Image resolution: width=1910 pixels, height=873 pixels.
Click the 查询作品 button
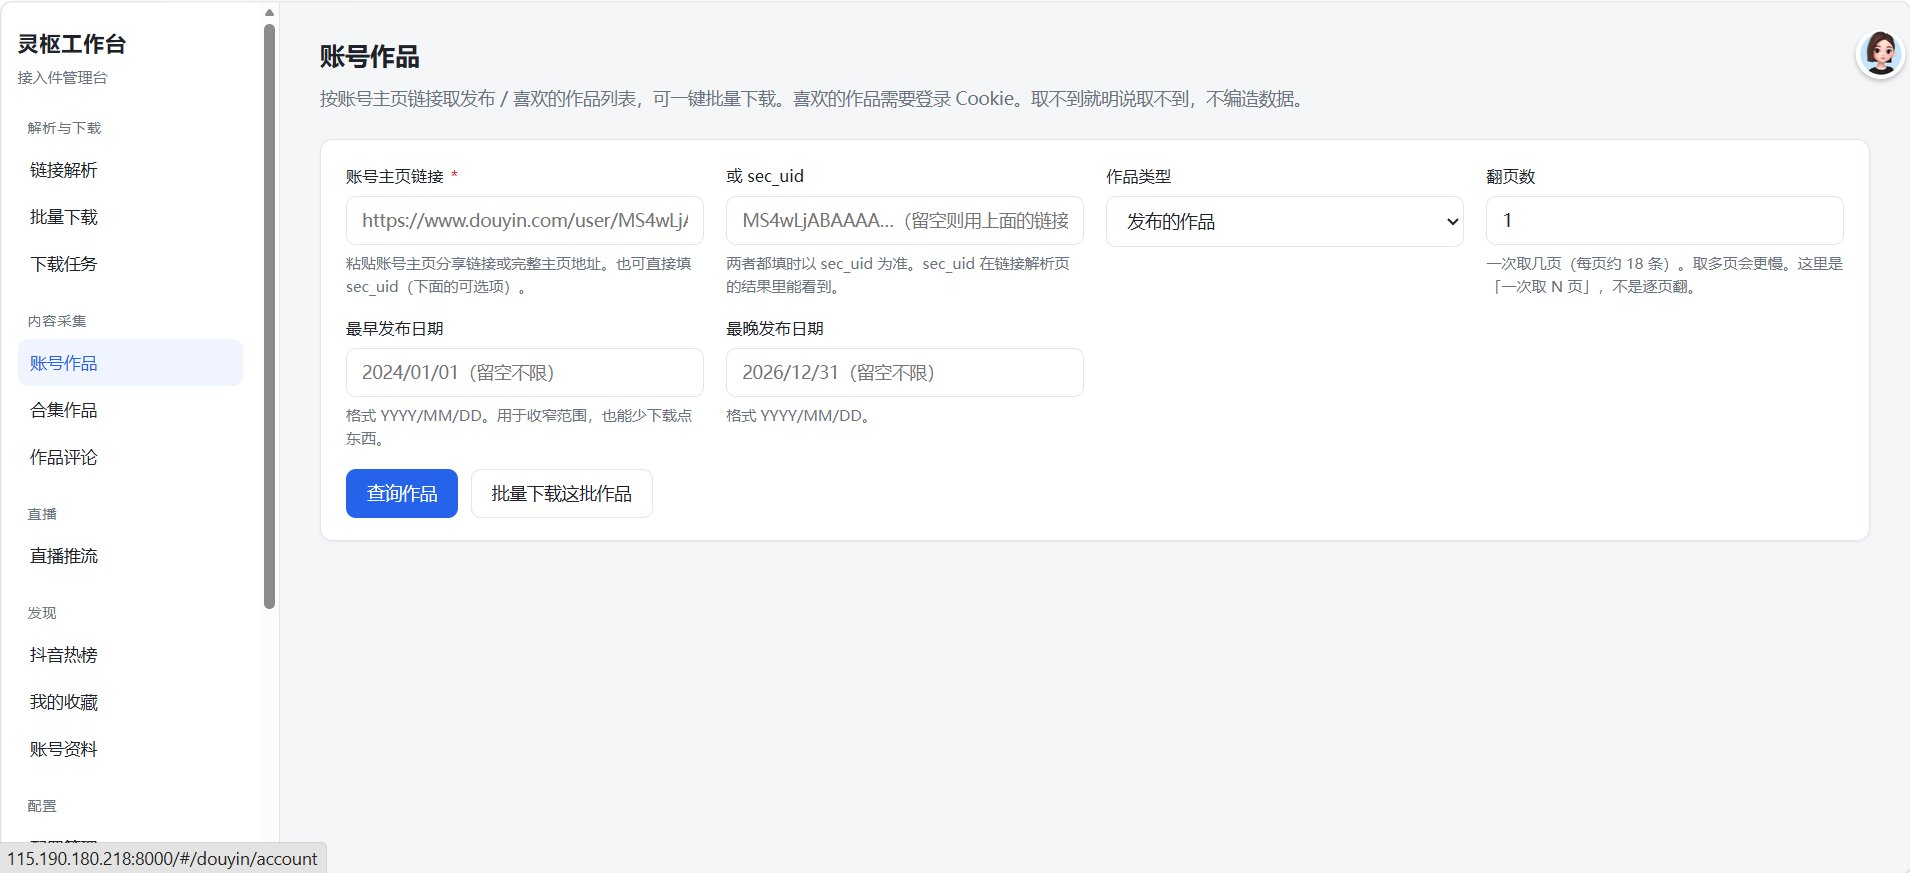click(402, 493)
